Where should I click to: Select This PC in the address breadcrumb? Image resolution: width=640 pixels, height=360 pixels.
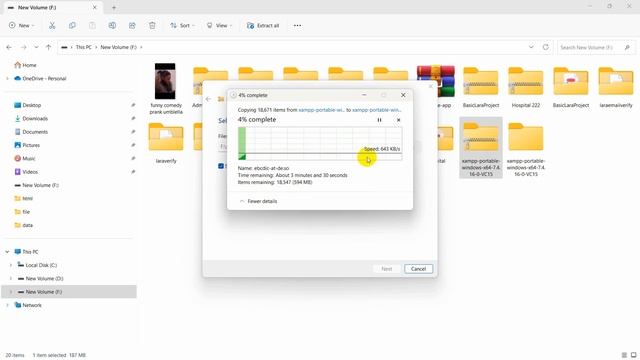84,47
